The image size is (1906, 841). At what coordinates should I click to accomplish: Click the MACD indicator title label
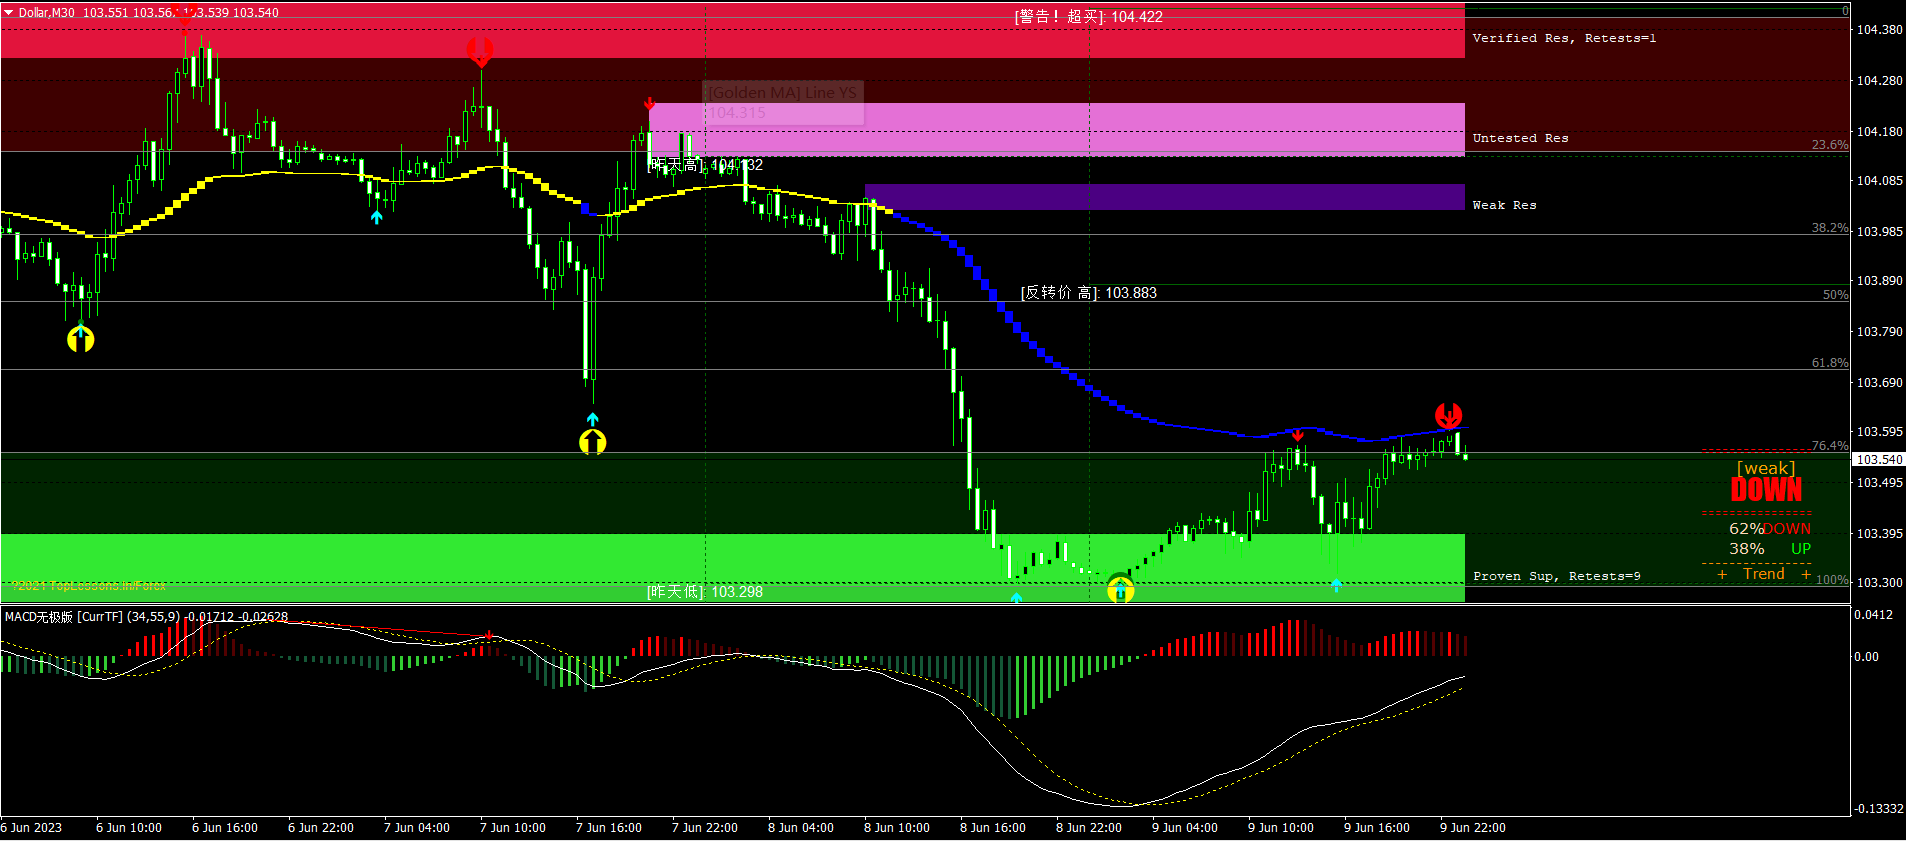[x=146, y=617]
